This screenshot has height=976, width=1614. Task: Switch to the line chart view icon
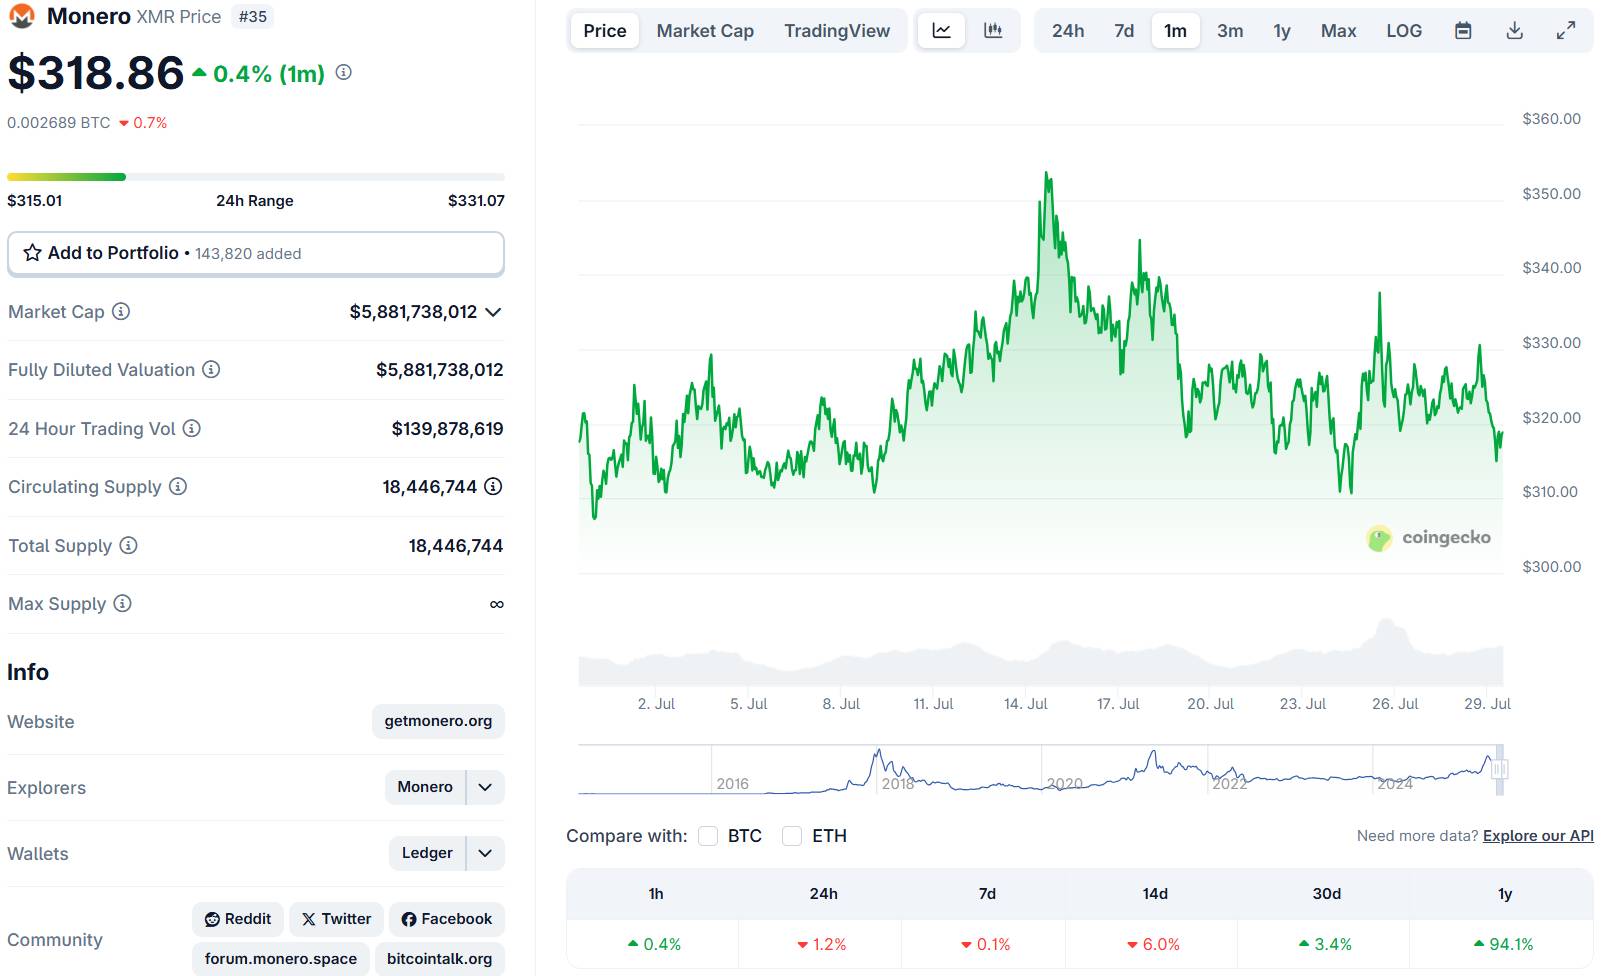[x=941, y=31]
